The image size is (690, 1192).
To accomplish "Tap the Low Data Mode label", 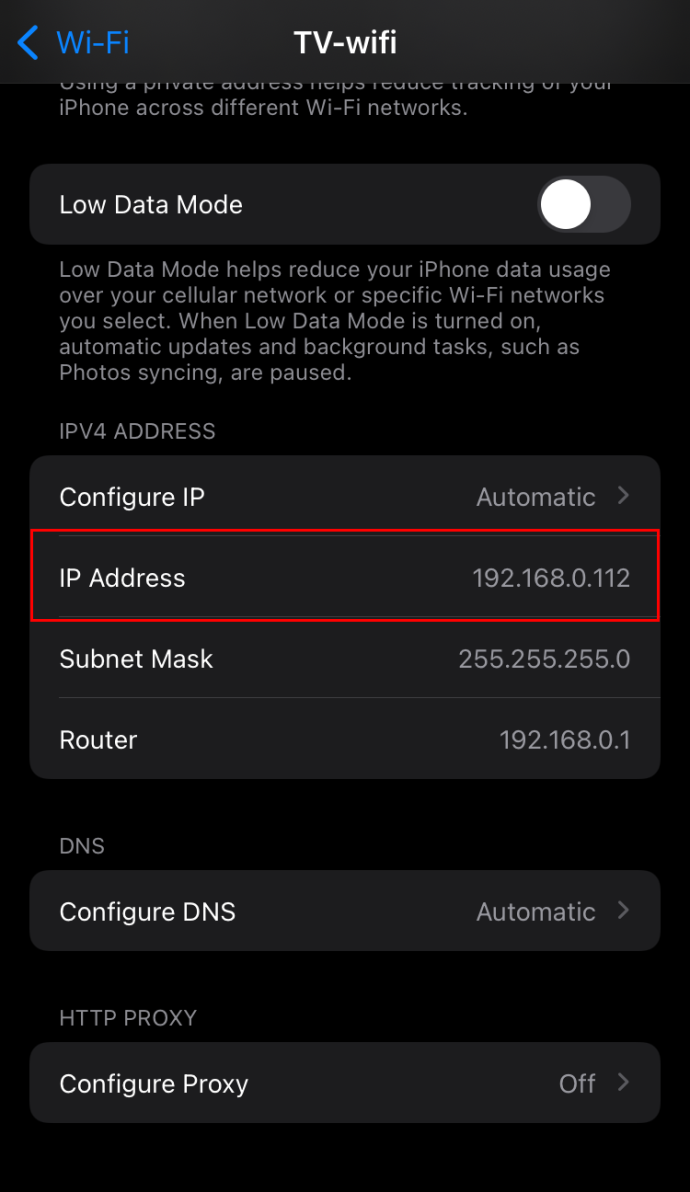I will pyautogui.click(x=150, y=204).
